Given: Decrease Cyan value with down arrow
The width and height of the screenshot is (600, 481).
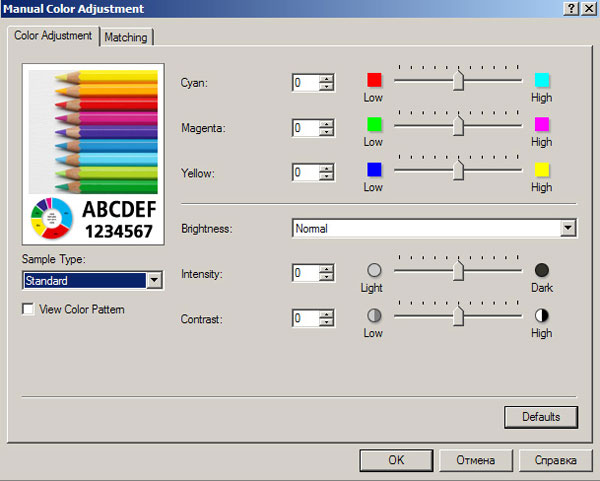Looking at the screenshot, I should click(326, 87).
